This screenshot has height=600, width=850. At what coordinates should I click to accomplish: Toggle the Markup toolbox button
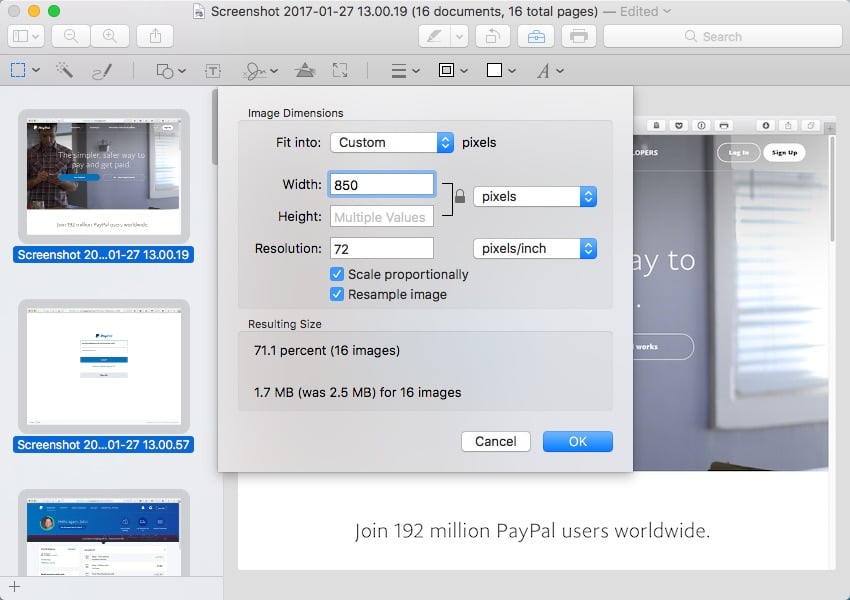coord(536,36)
